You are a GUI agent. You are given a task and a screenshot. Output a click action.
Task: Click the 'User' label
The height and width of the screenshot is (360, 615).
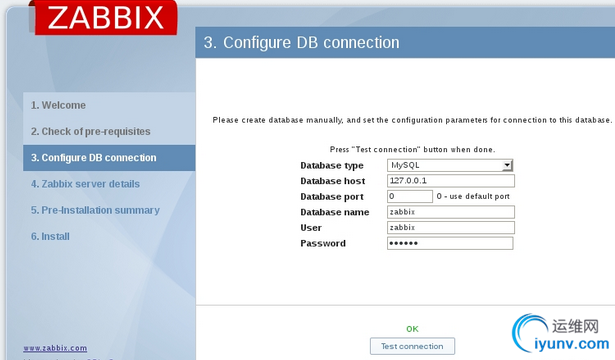[311, 228]
